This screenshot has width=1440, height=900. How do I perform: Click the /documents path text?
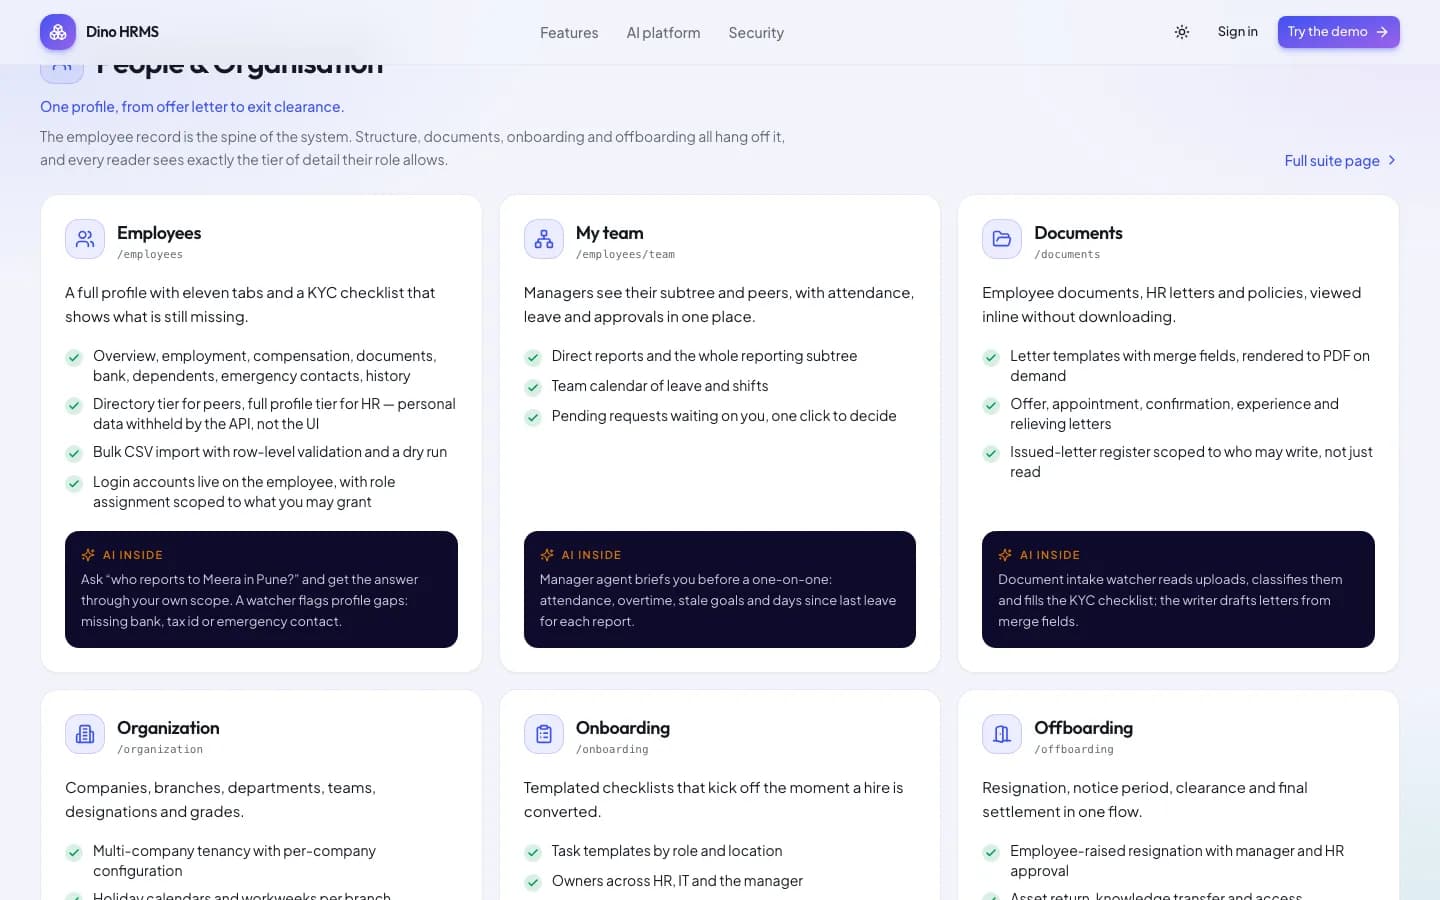tap(1067, 255)
